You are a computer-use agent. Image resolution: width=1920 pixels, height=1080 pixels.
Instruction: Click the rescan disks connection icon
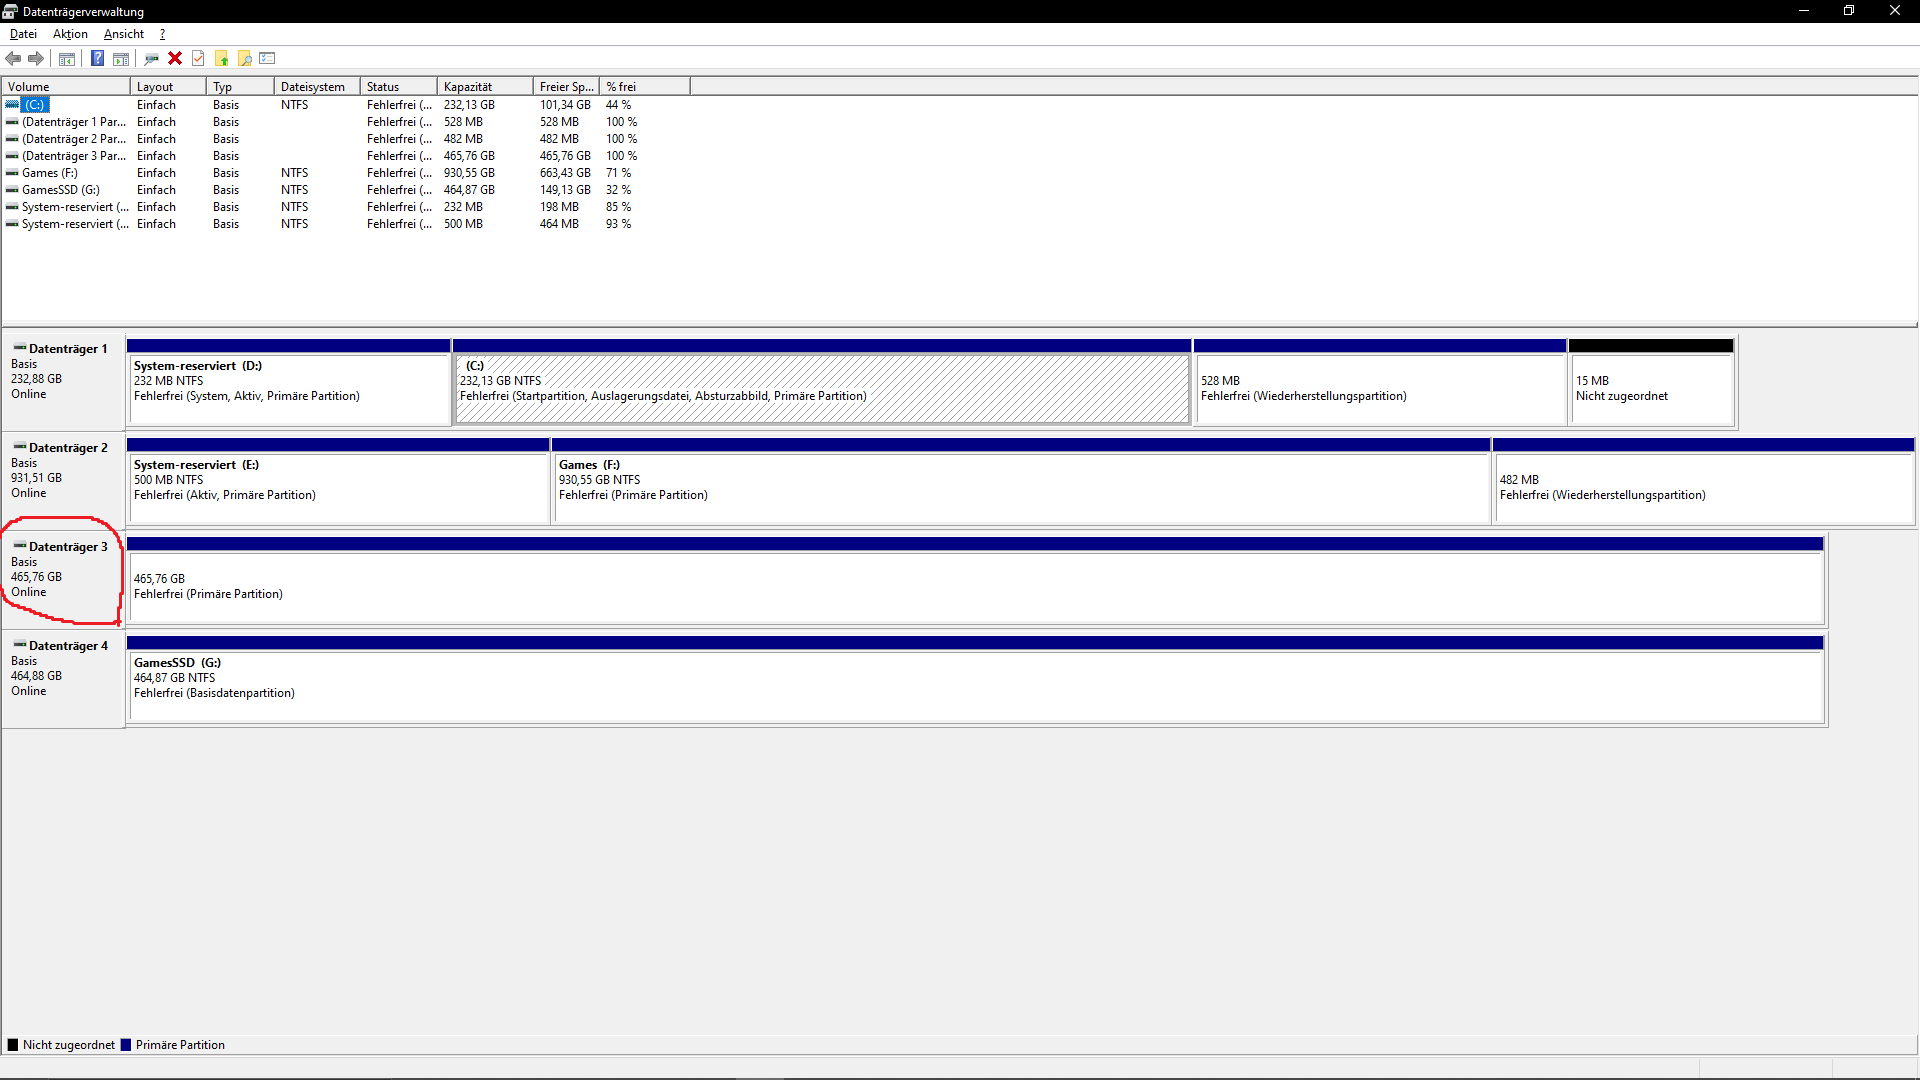(x=152, y=58)
